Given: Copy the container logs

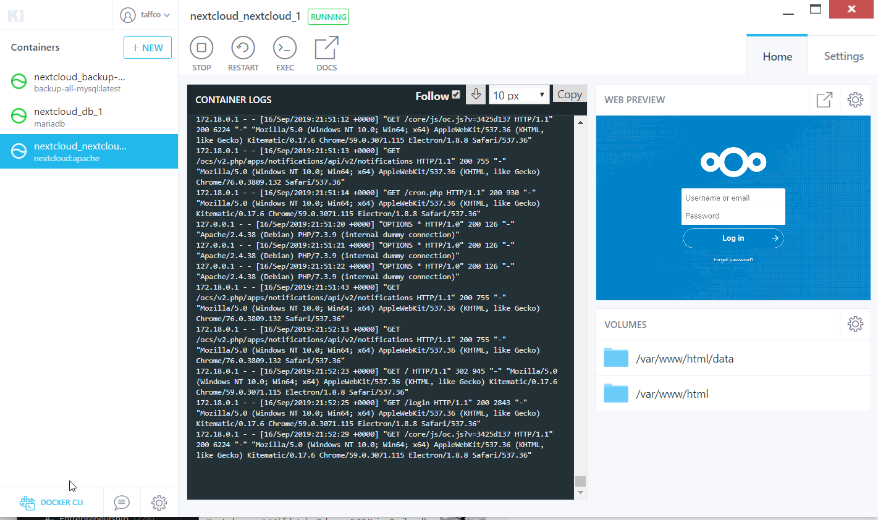Looking at the screenshot, I should pyautogui.click(x=569, y=95).
